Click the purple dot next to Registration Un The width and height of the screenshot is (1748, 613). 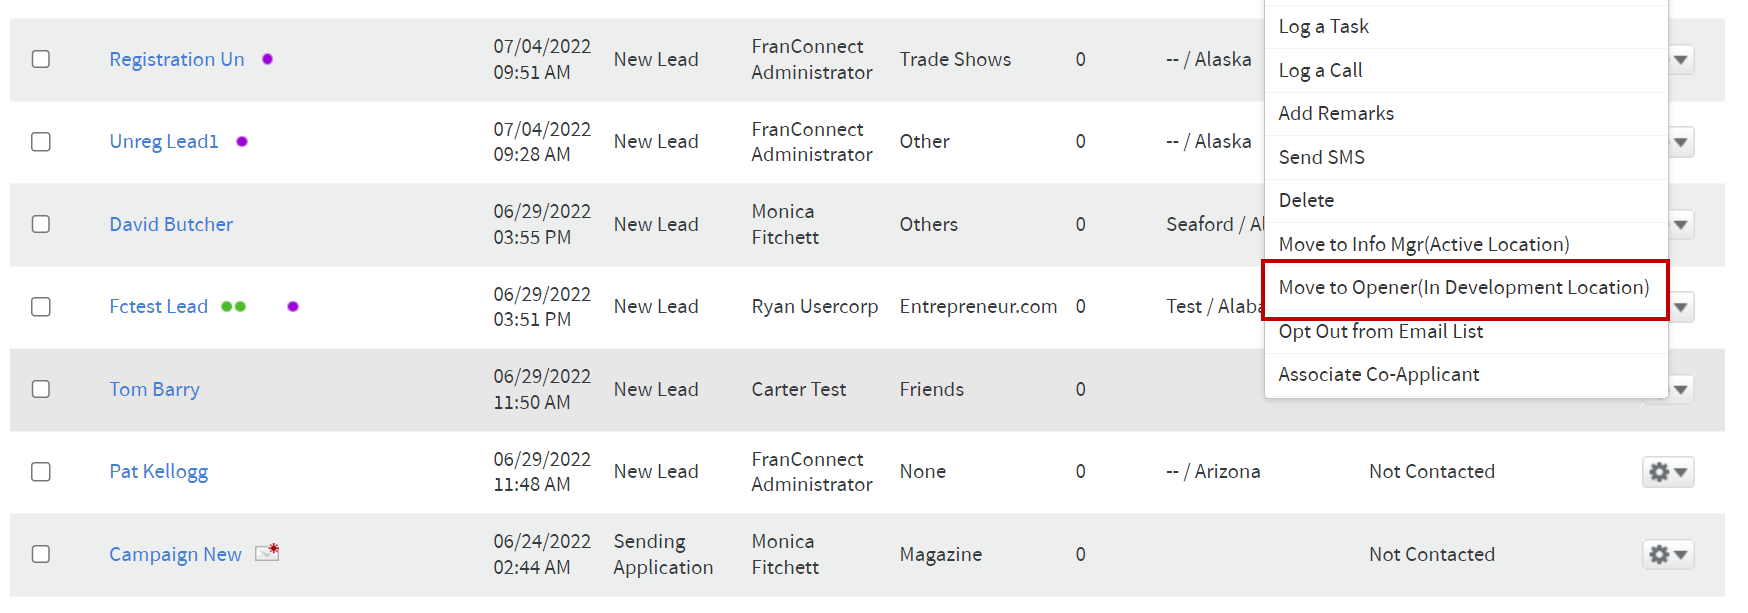[x=267, y=59]
